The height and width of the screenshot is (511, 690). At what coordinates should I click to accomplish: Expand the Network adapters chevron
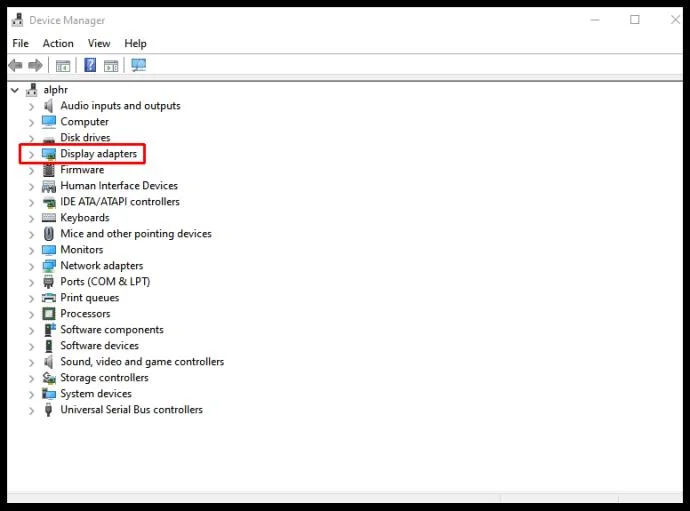pyautogui.click(x=31, y=266)
